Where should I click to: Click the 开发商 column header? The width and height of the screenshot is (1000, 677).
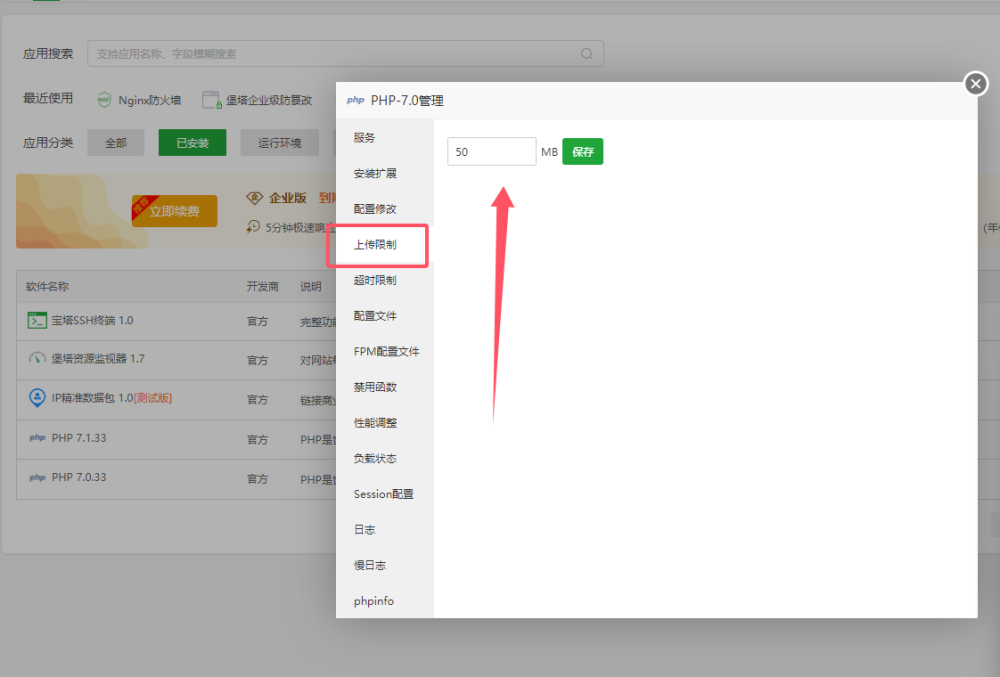pyautogui.click(x=263, y=287)
